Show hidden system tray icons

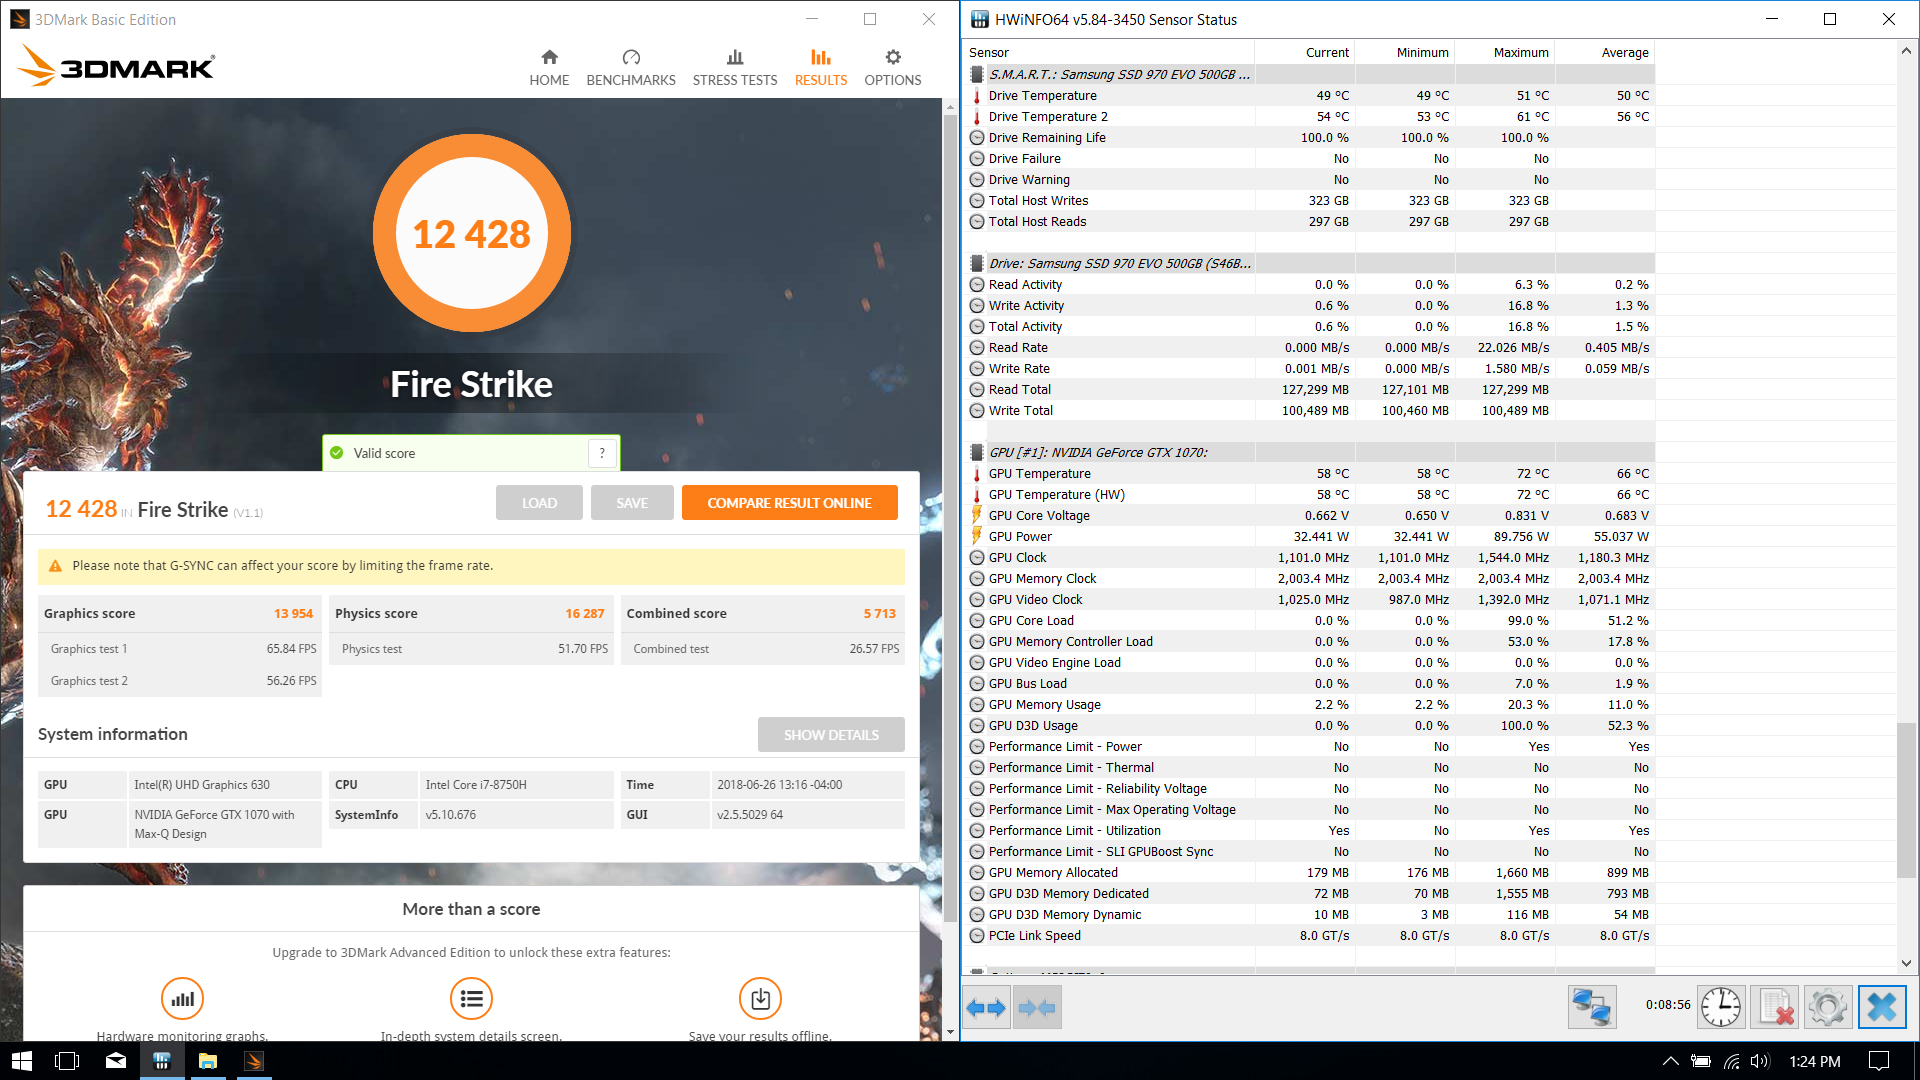pos(1670,1061)
